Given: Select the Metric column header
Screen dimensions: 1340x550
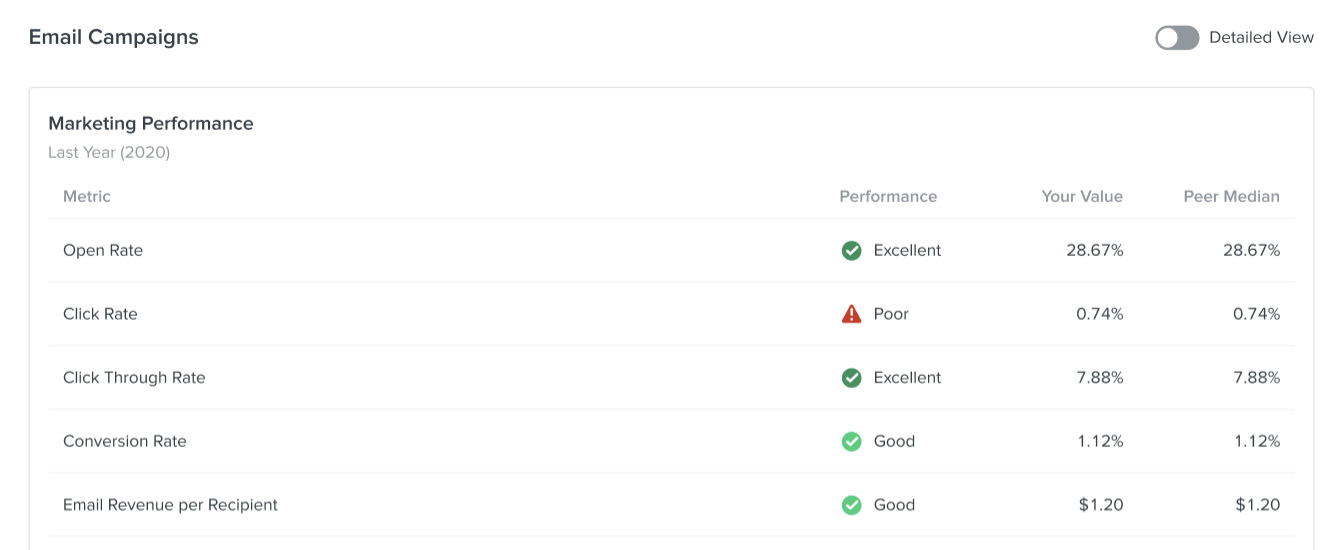Looking at the screenshot, I should click(x=87, y=196).
